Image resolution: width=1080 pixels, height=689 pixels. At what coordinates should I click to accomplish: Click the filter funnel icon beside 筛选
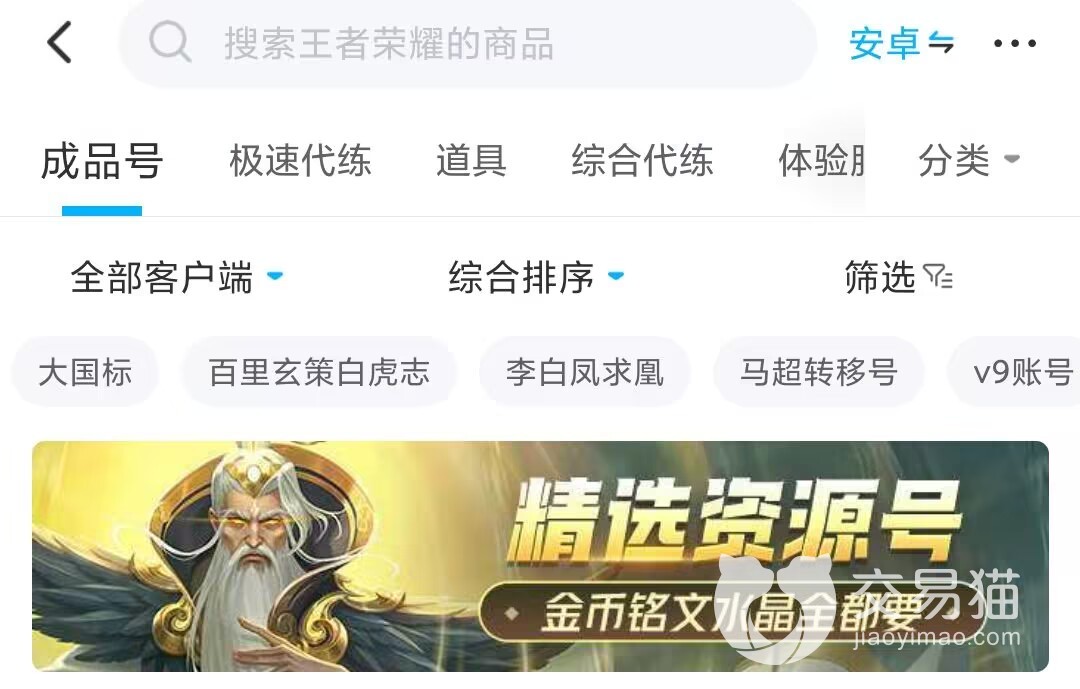(937, 276)
